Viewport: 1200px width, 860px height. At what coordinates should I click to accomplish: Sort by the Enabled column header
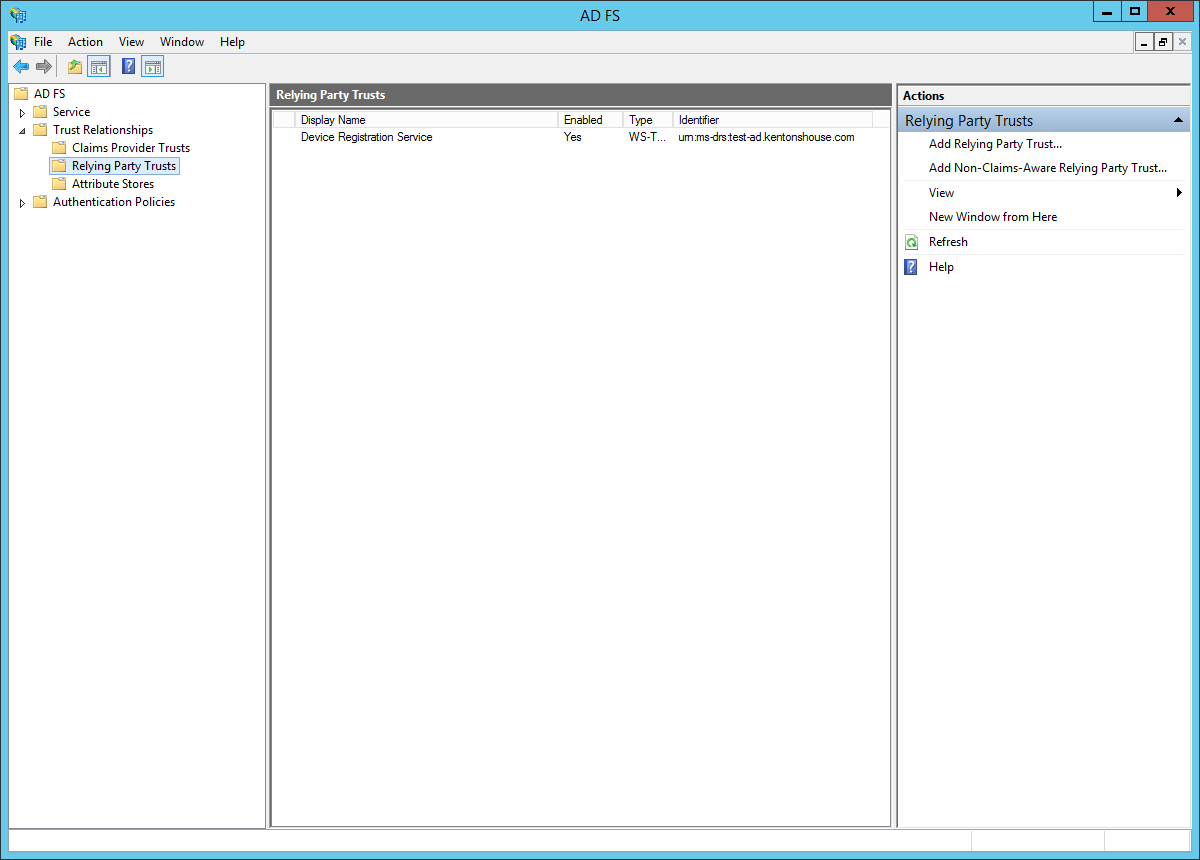pos(590,120)
